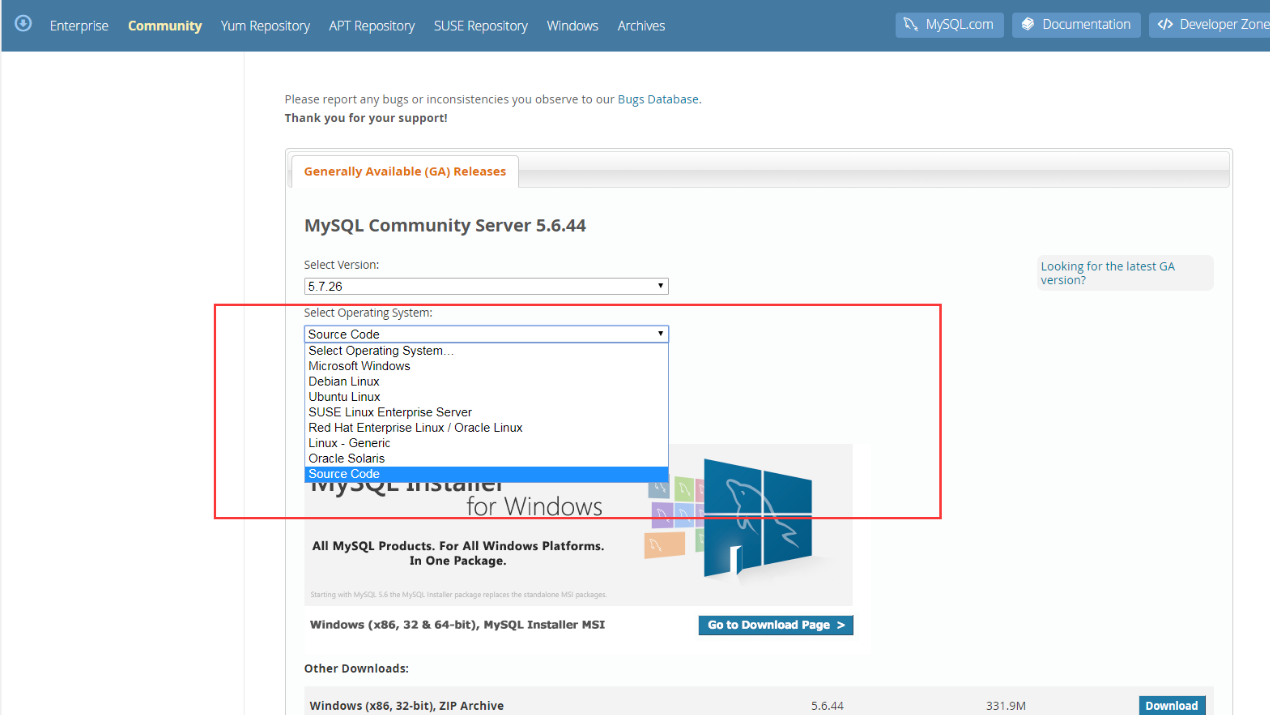
Task: Choose highlighted Source Code option in list
Action: click(486, 474)
